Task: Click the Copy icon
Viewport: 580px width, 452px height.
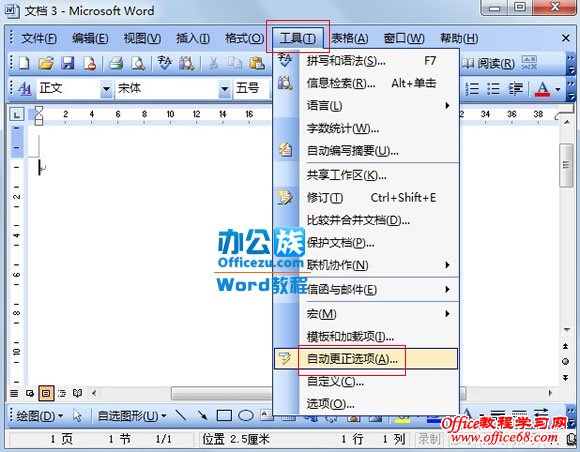Action: 235,63
